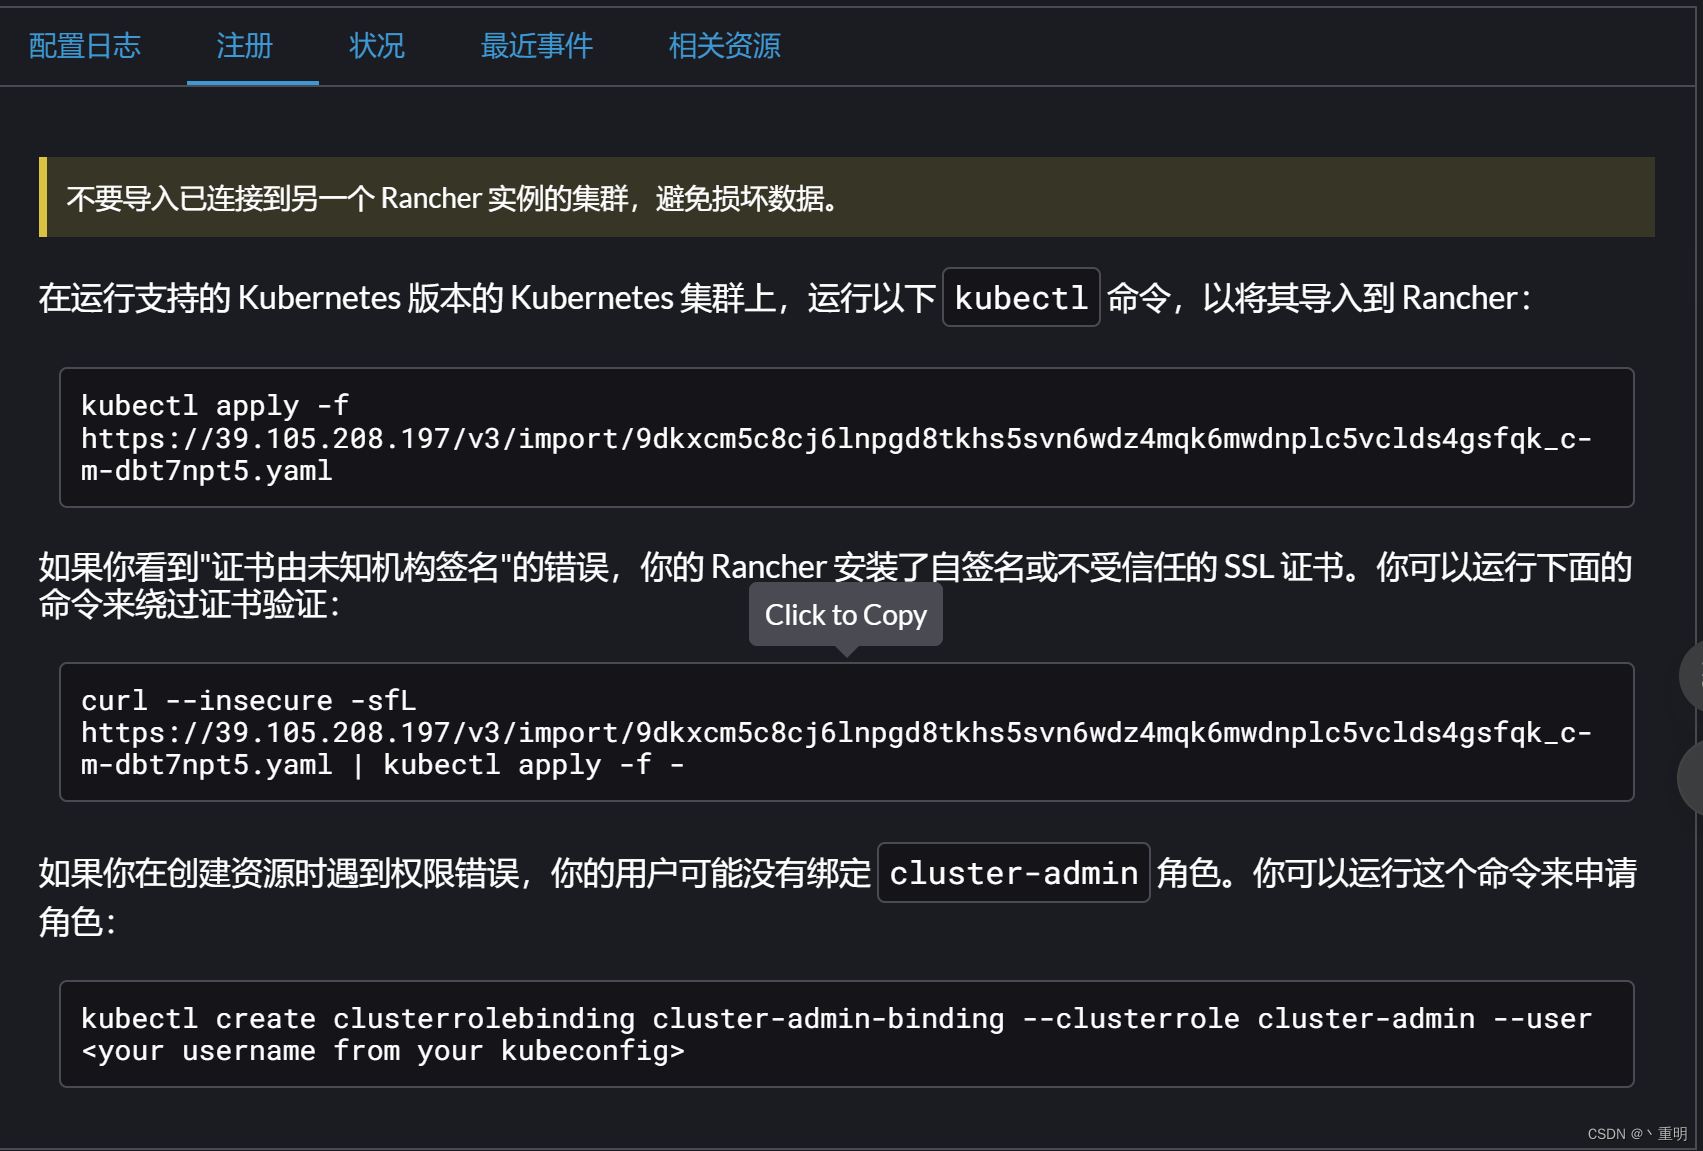The width and height of the screenshot is (1703, 1151).
Task: Click the paragraph about 证书由未知机构签名 error
Action: pyautogui.click(x=836, y=585)
